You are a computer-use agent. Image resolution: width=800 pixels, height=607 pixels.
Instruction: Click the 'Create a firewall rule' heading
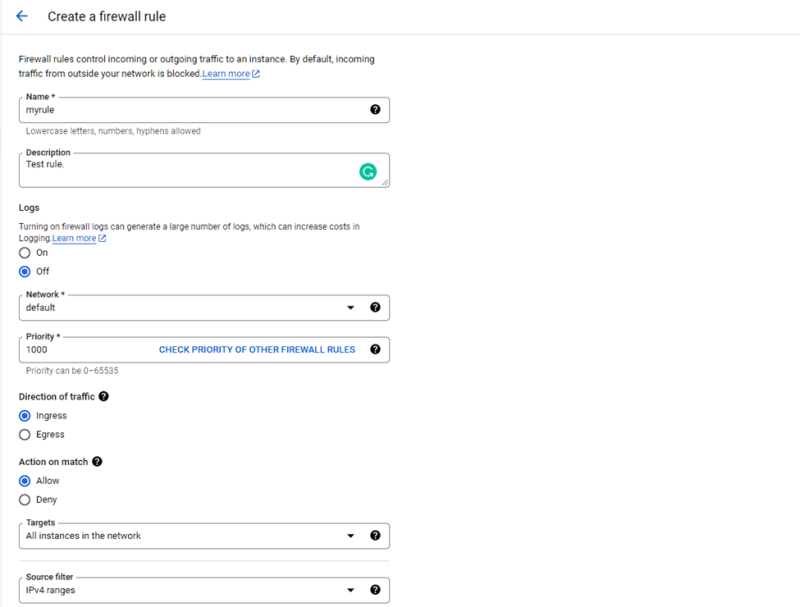107,16
